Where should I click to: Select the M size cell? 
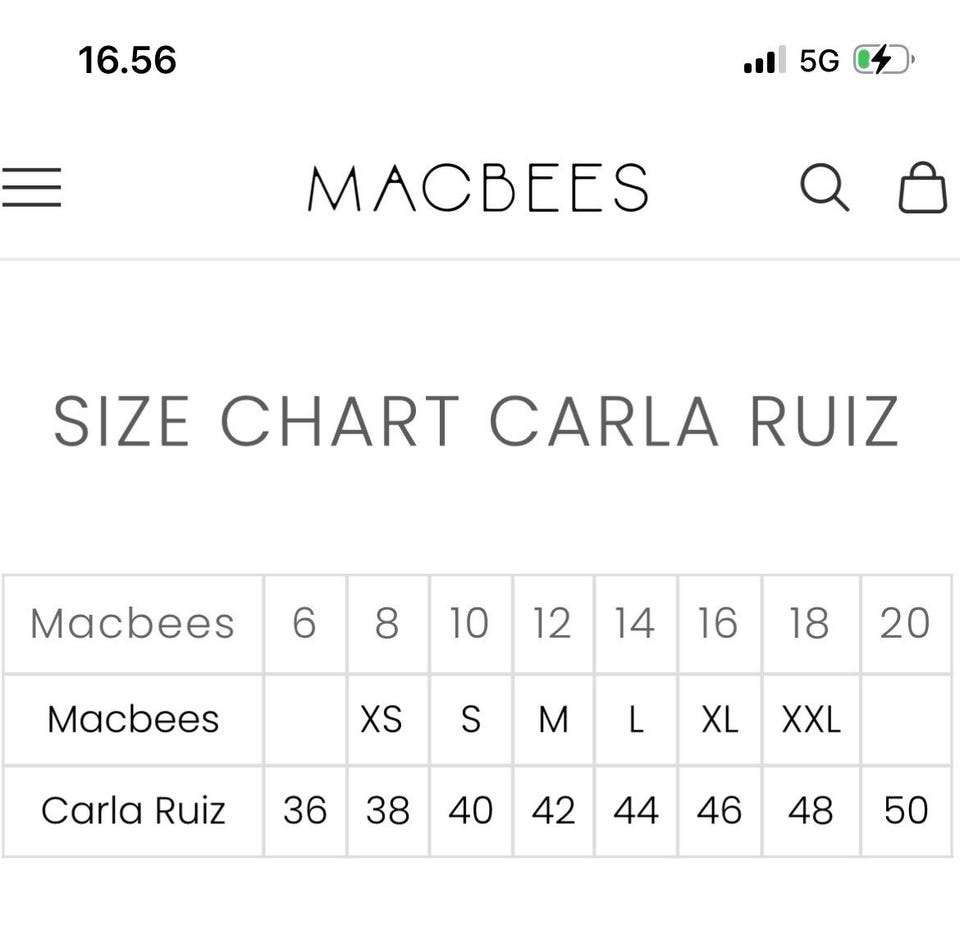click(553, 719)
